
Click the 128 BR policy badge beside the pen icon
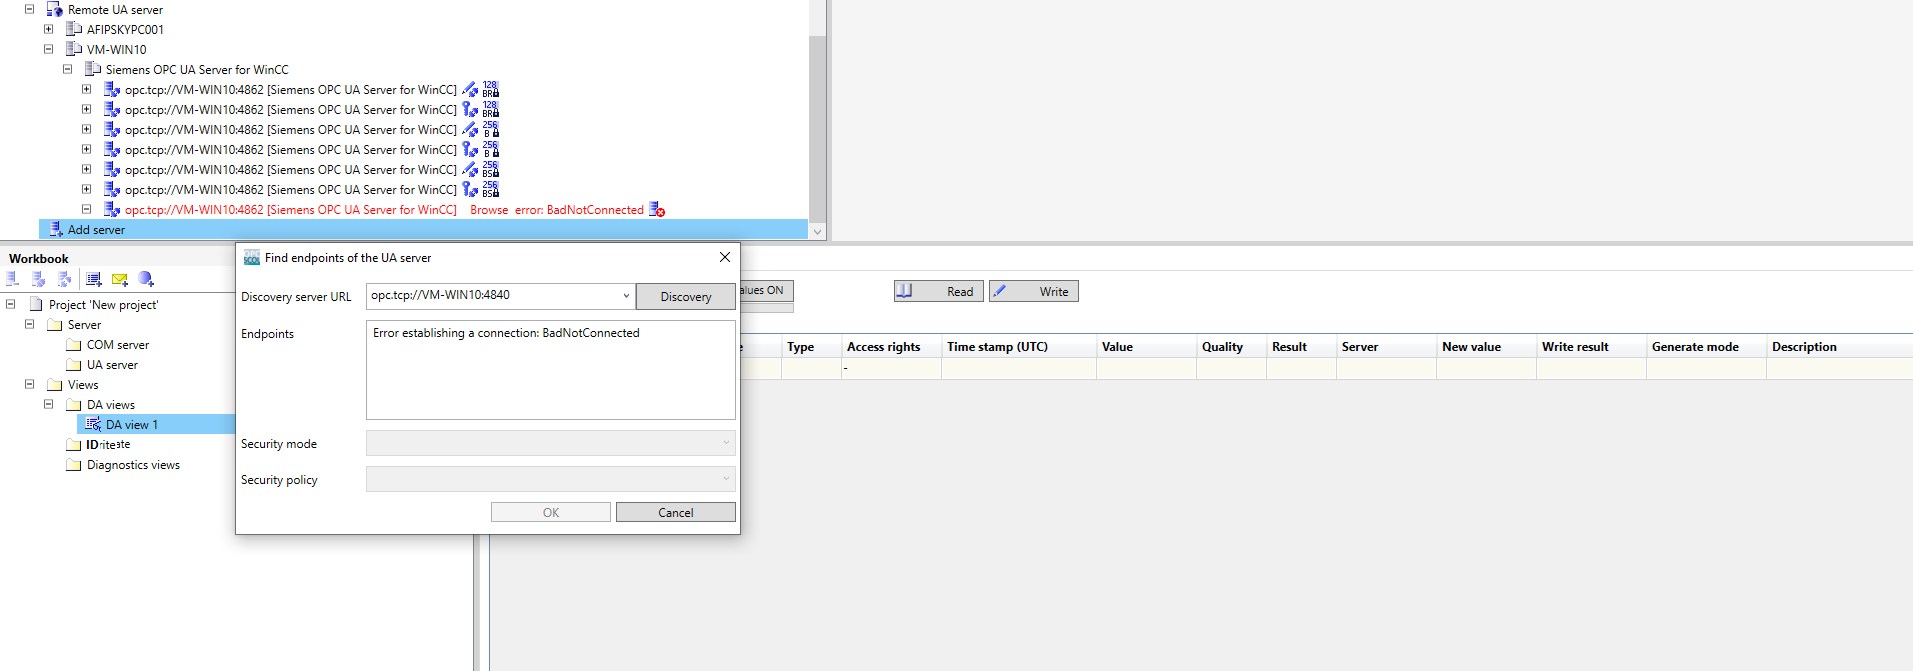491,89
